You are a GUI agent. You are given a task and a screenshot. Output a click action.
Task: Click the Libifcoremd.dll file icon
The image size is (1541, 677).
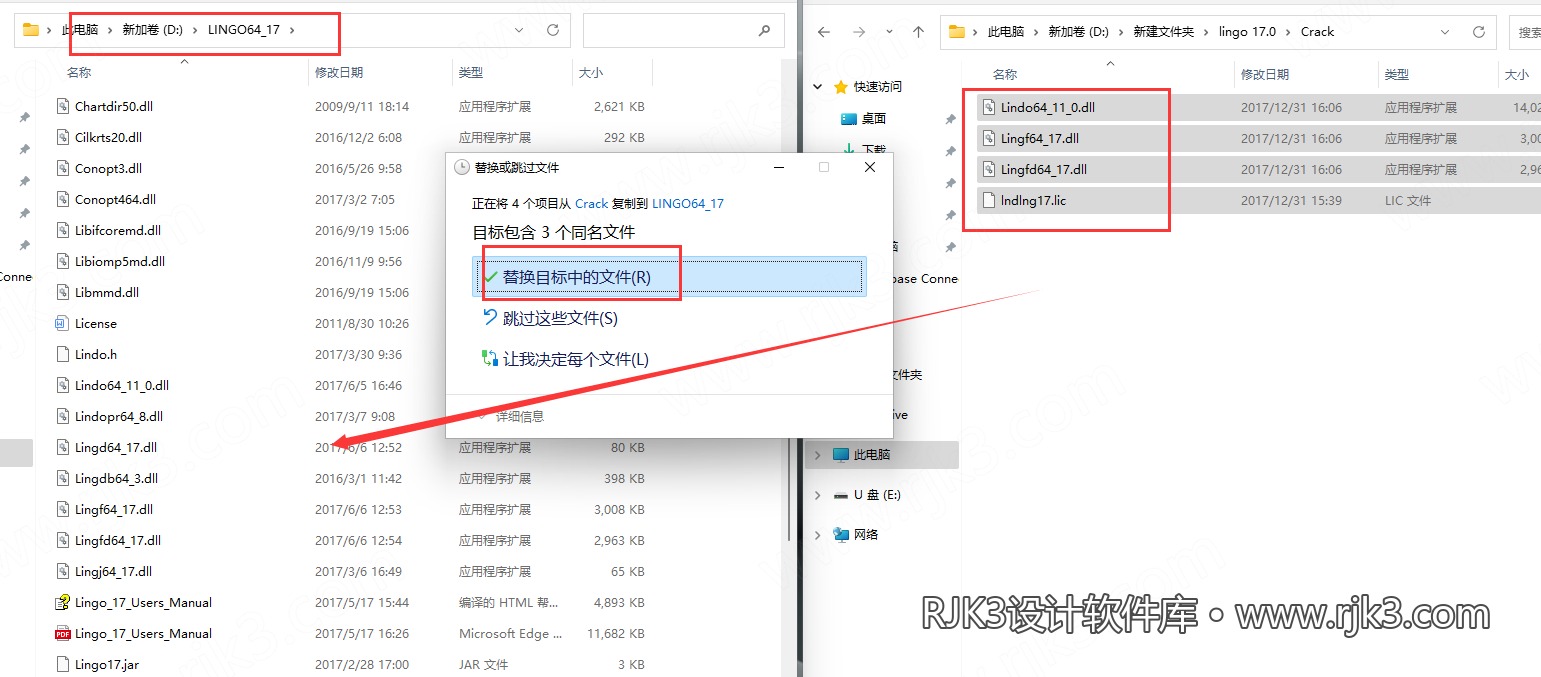click(x=63, y=230)
